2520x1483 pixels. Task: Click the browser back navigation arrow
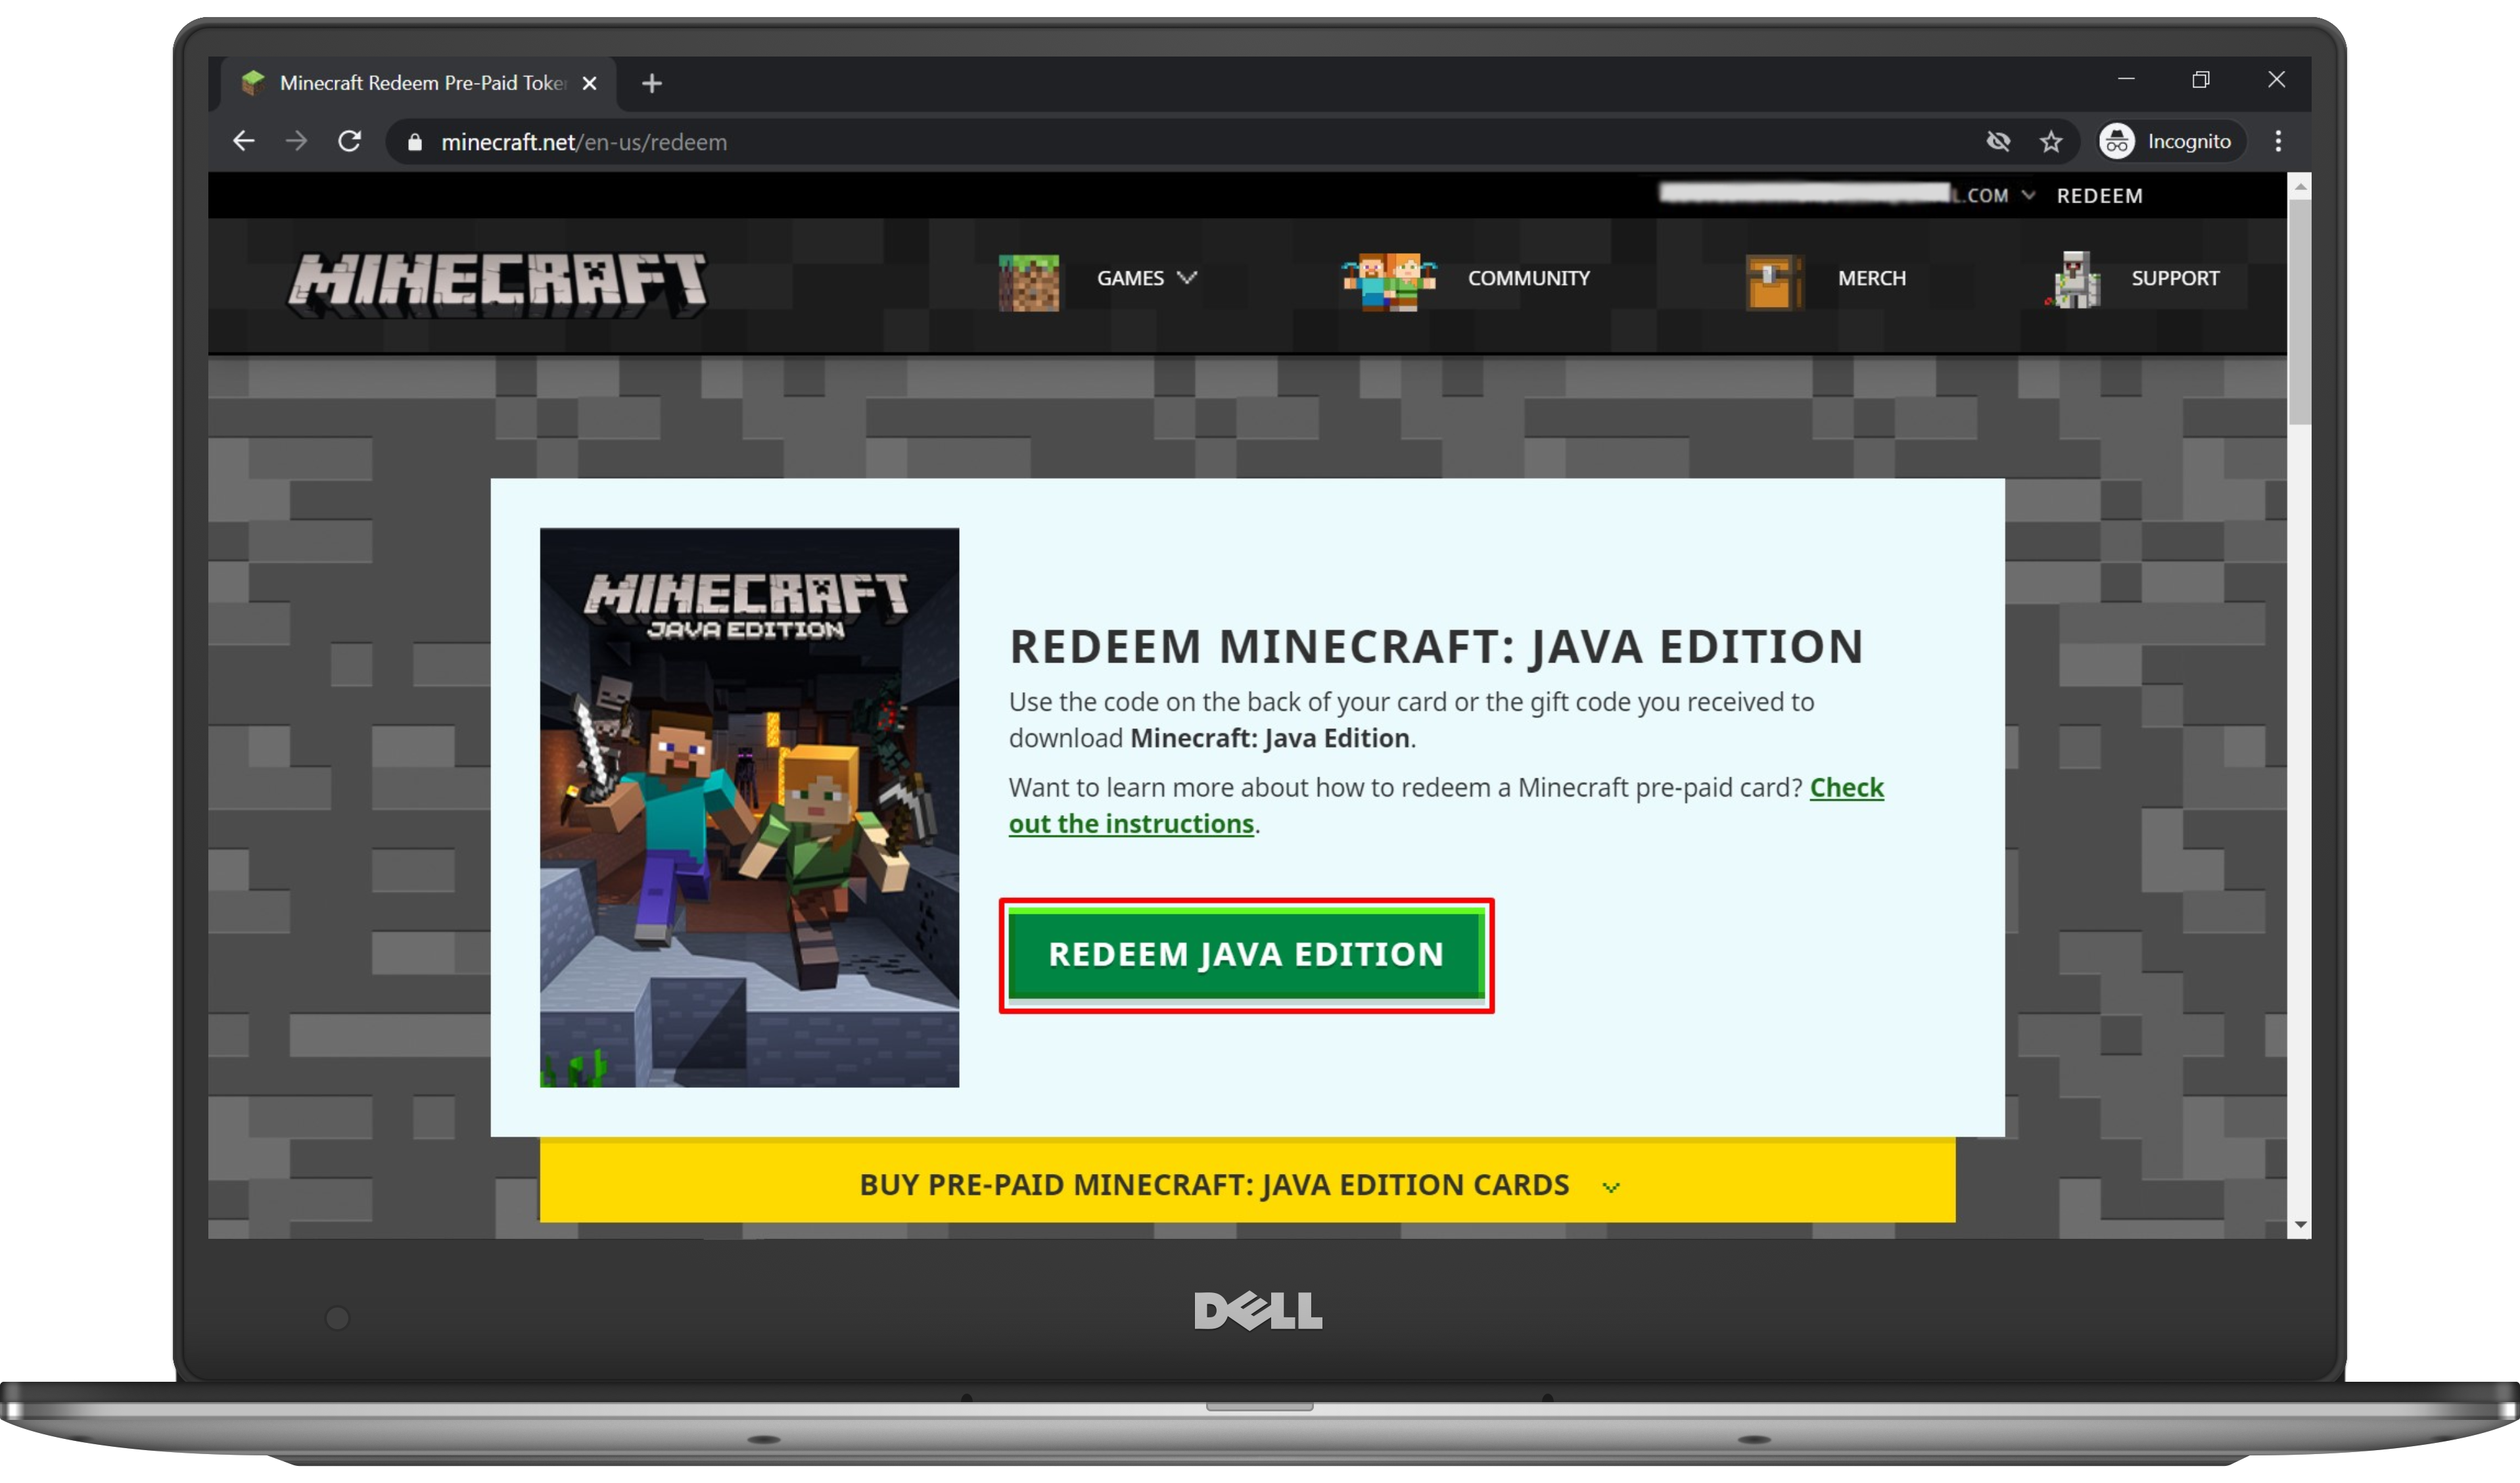pyautogui.click(x=245, y=141)
